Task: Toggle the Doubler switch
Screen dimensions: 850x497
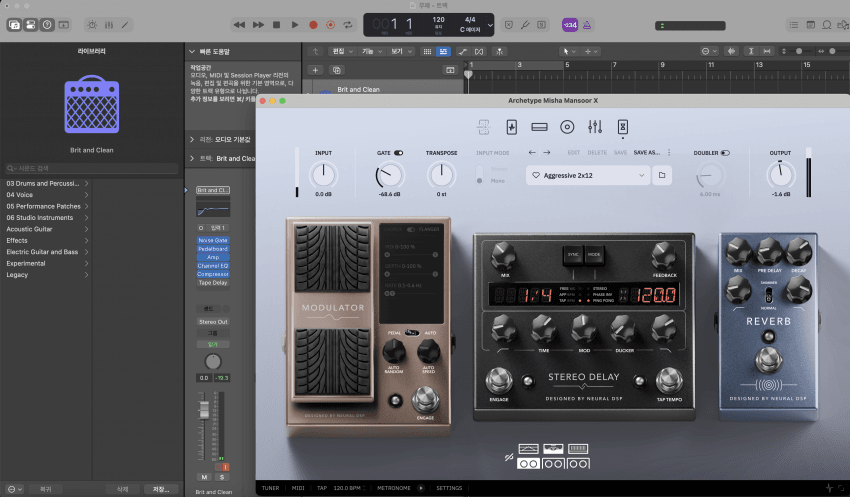Action: [725, 153]
